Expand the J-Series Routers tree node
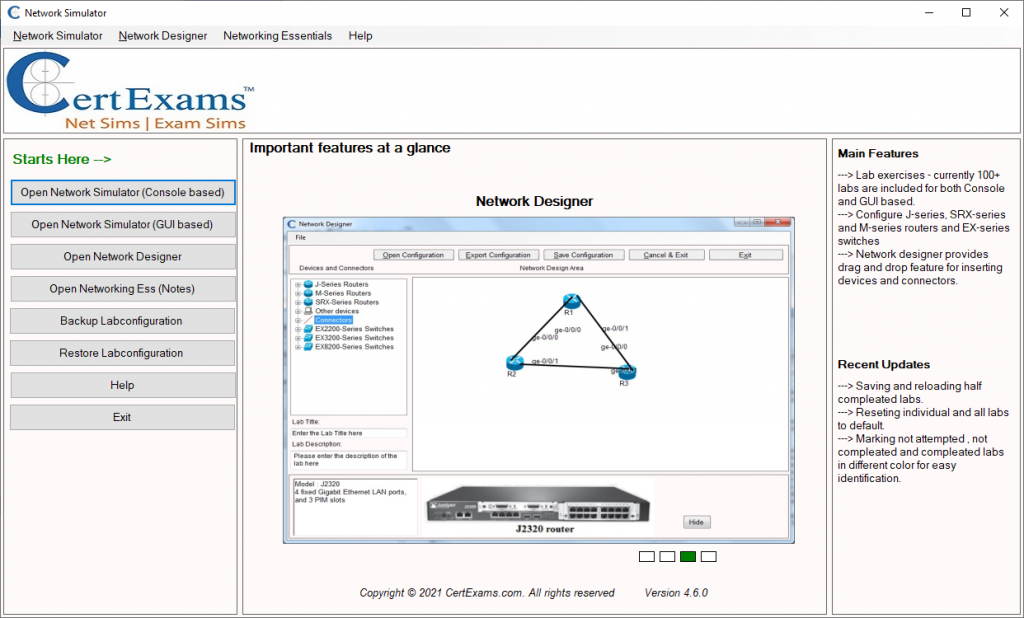The image size is (1024, 618). 298,284
